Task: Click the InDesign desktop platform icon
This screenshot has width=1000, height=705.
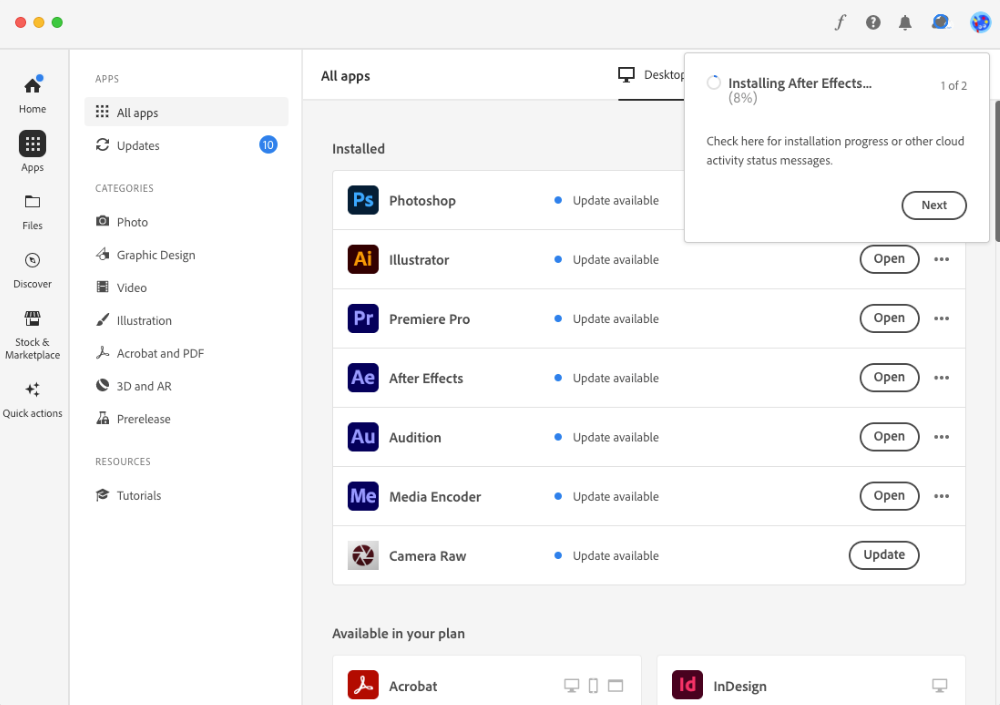Action: click(x=939, y=686)
